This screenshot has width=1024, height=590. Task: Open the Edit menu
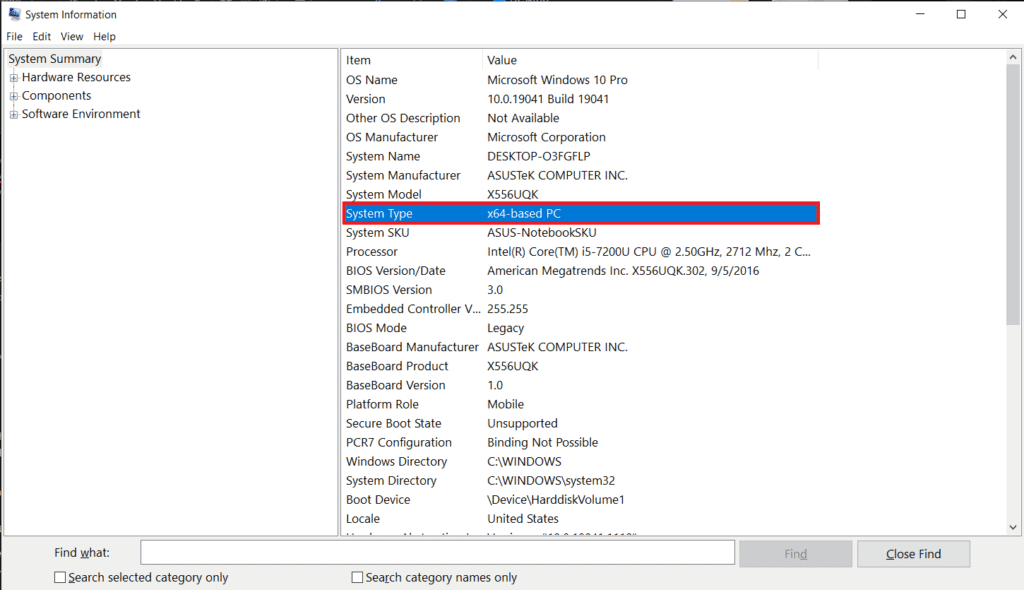click(41, 36)
